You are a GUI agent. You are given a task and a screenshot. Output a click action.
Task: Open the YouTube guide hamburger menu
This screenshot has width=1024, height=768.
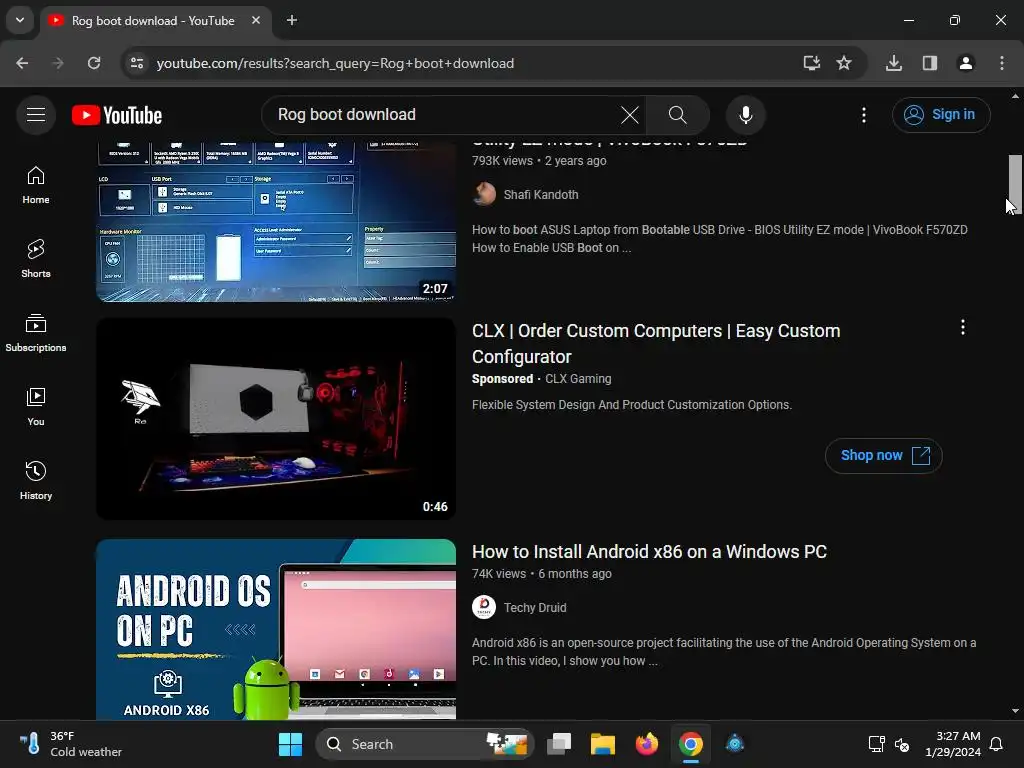(36, 115)
